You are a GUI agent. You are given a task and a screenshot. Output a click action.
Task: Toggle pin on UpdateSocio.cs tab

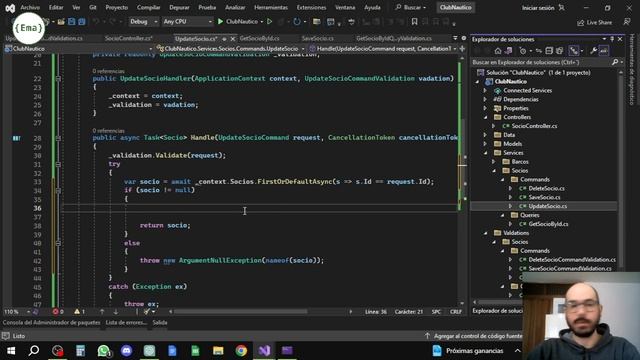pos(224,39)
